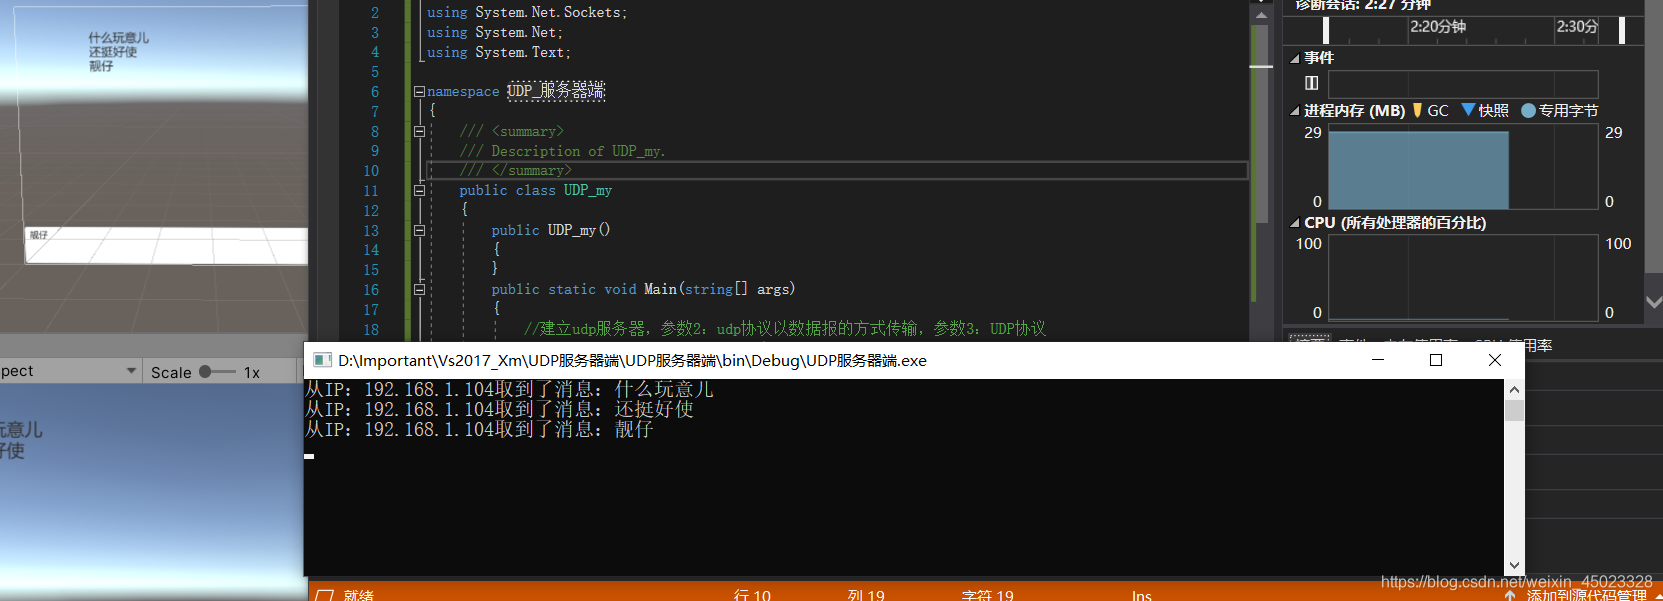Click console line ending in 还挺好使

click(499, 409)
